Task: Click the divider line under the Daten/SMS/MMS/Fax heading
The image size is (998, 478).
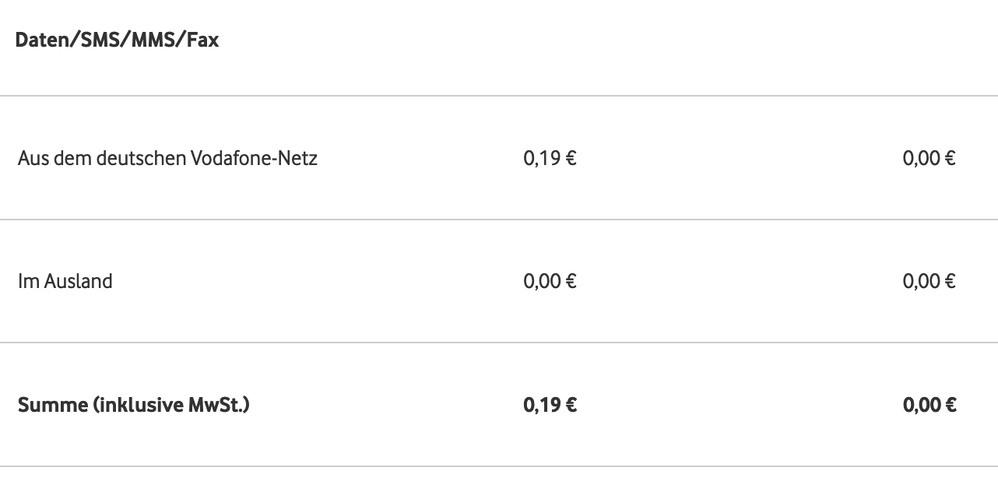Action: click(x=499, y=96)
